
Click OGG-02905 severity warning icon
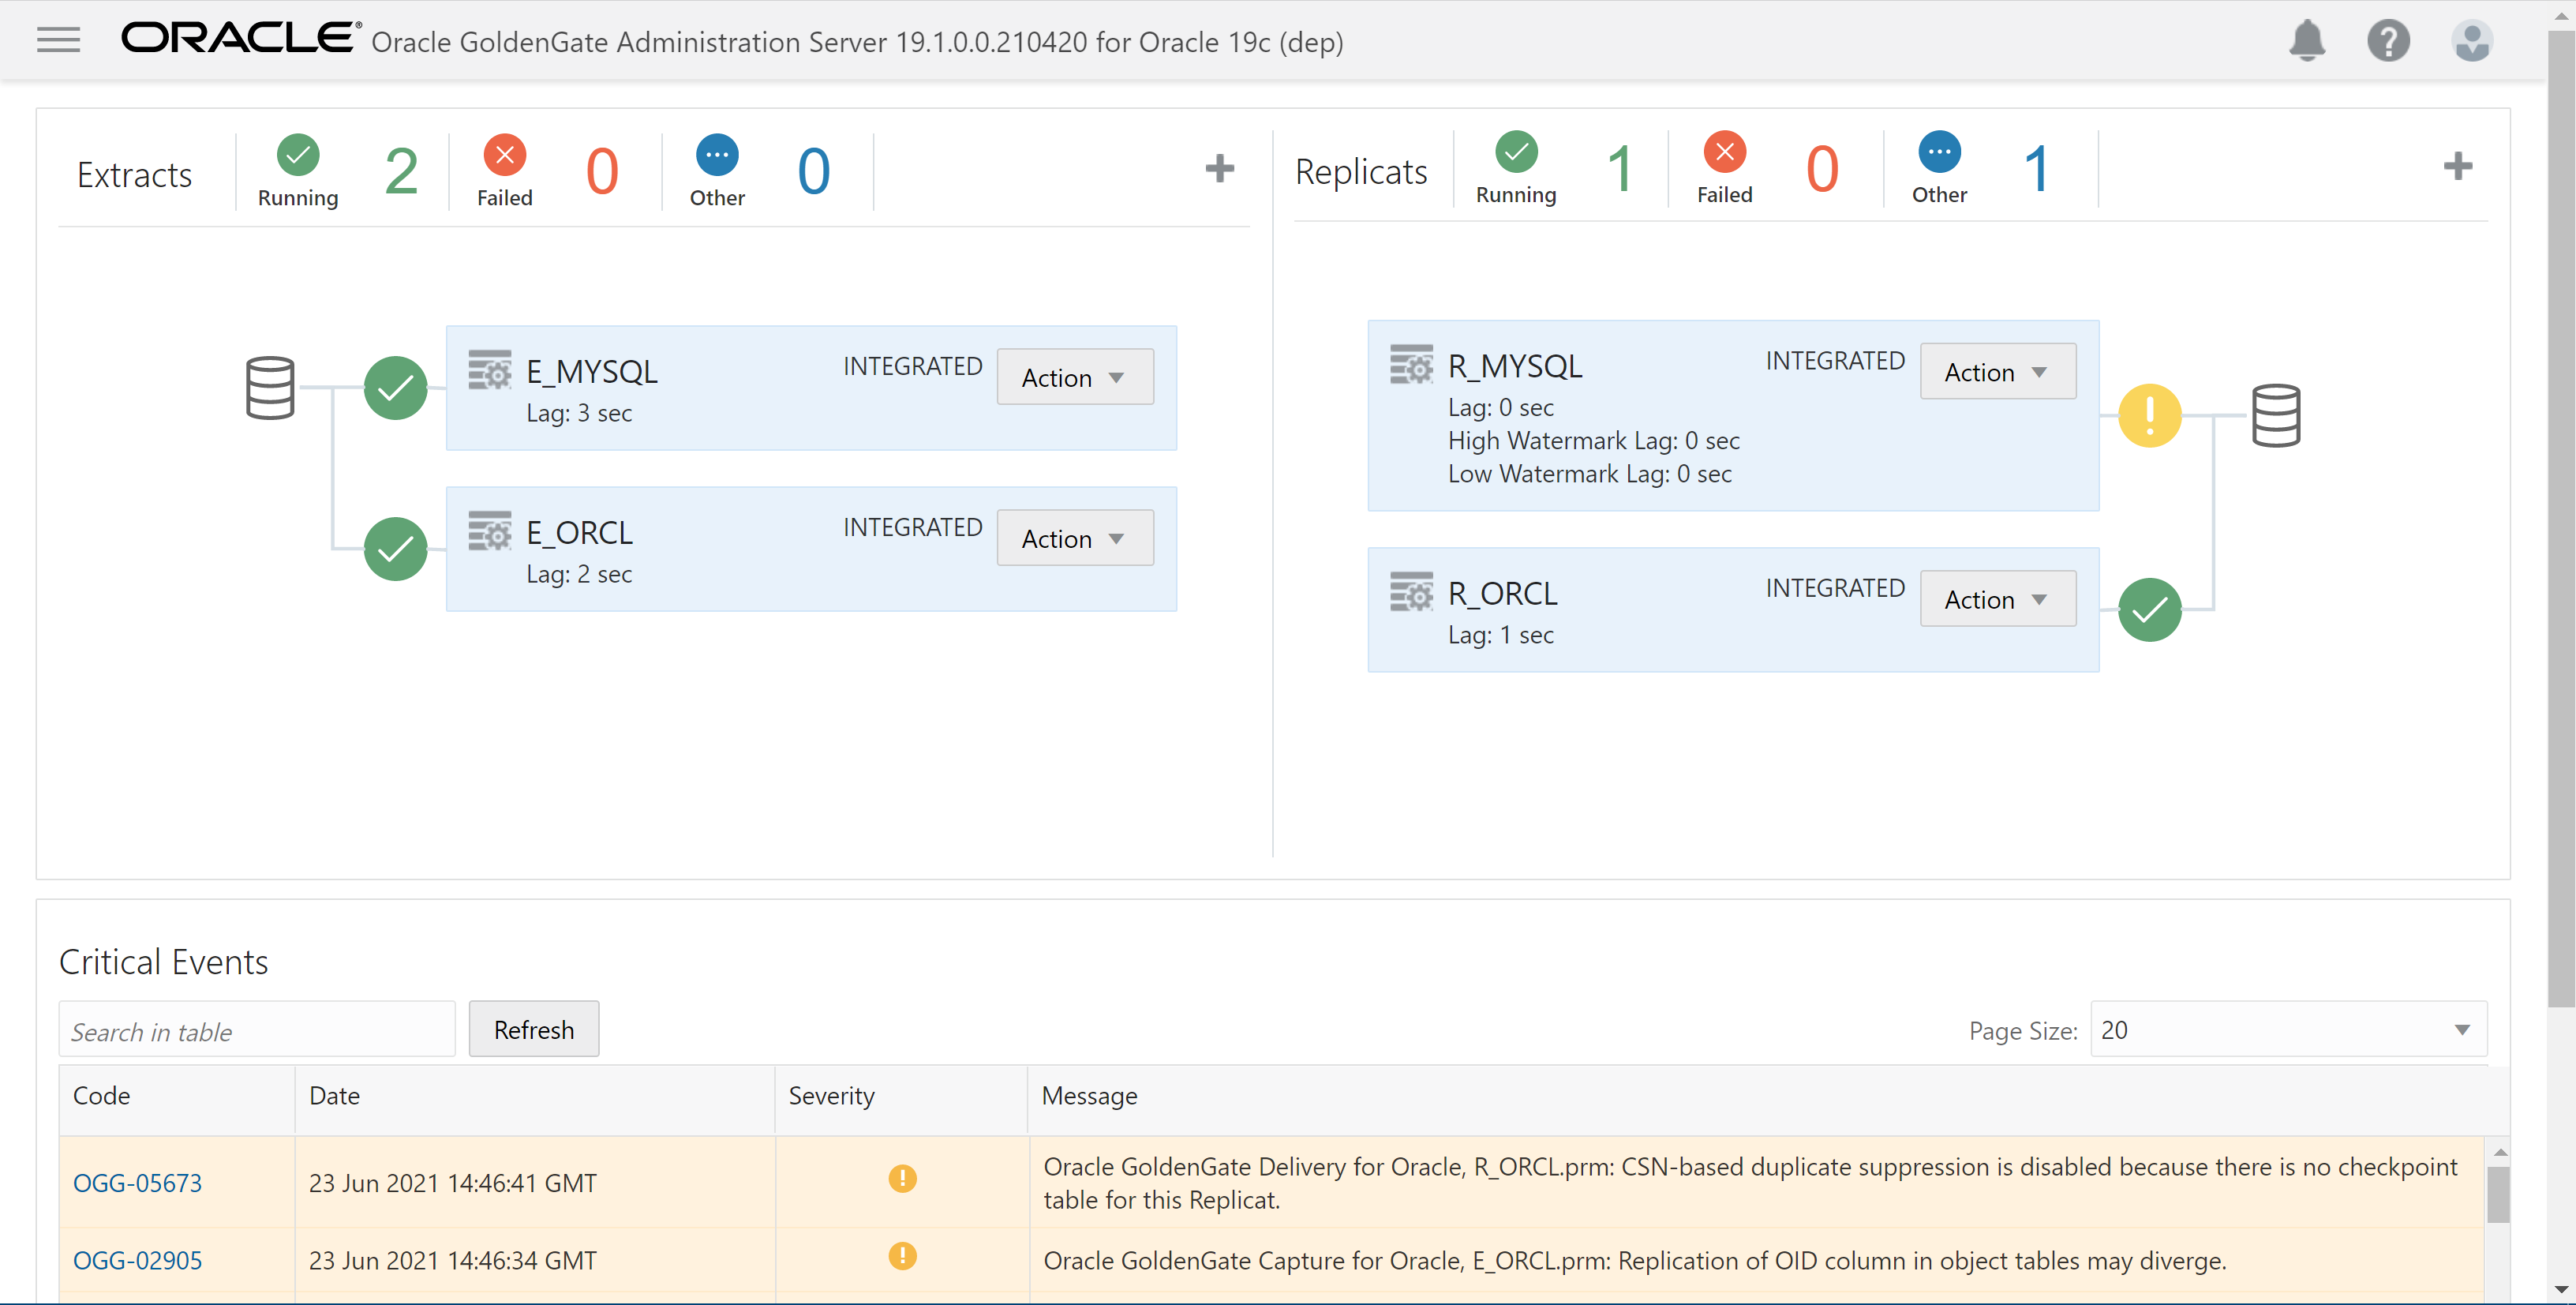(902, 1256)
